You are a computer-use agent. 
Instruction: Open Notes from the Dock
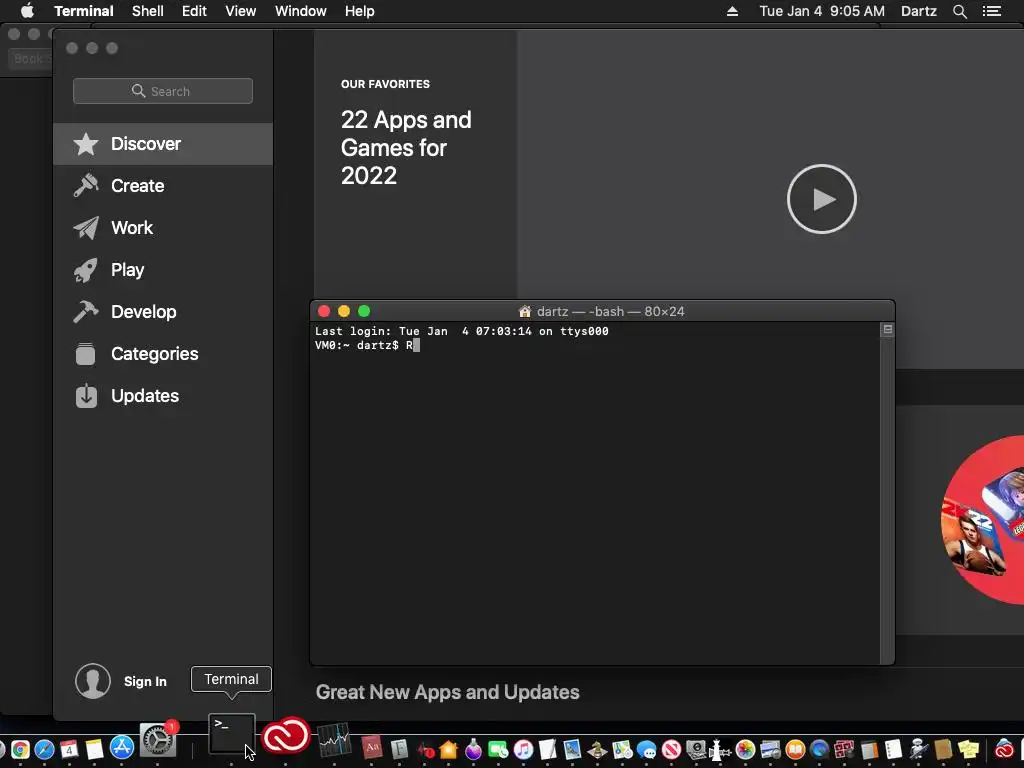pos(95,749)
